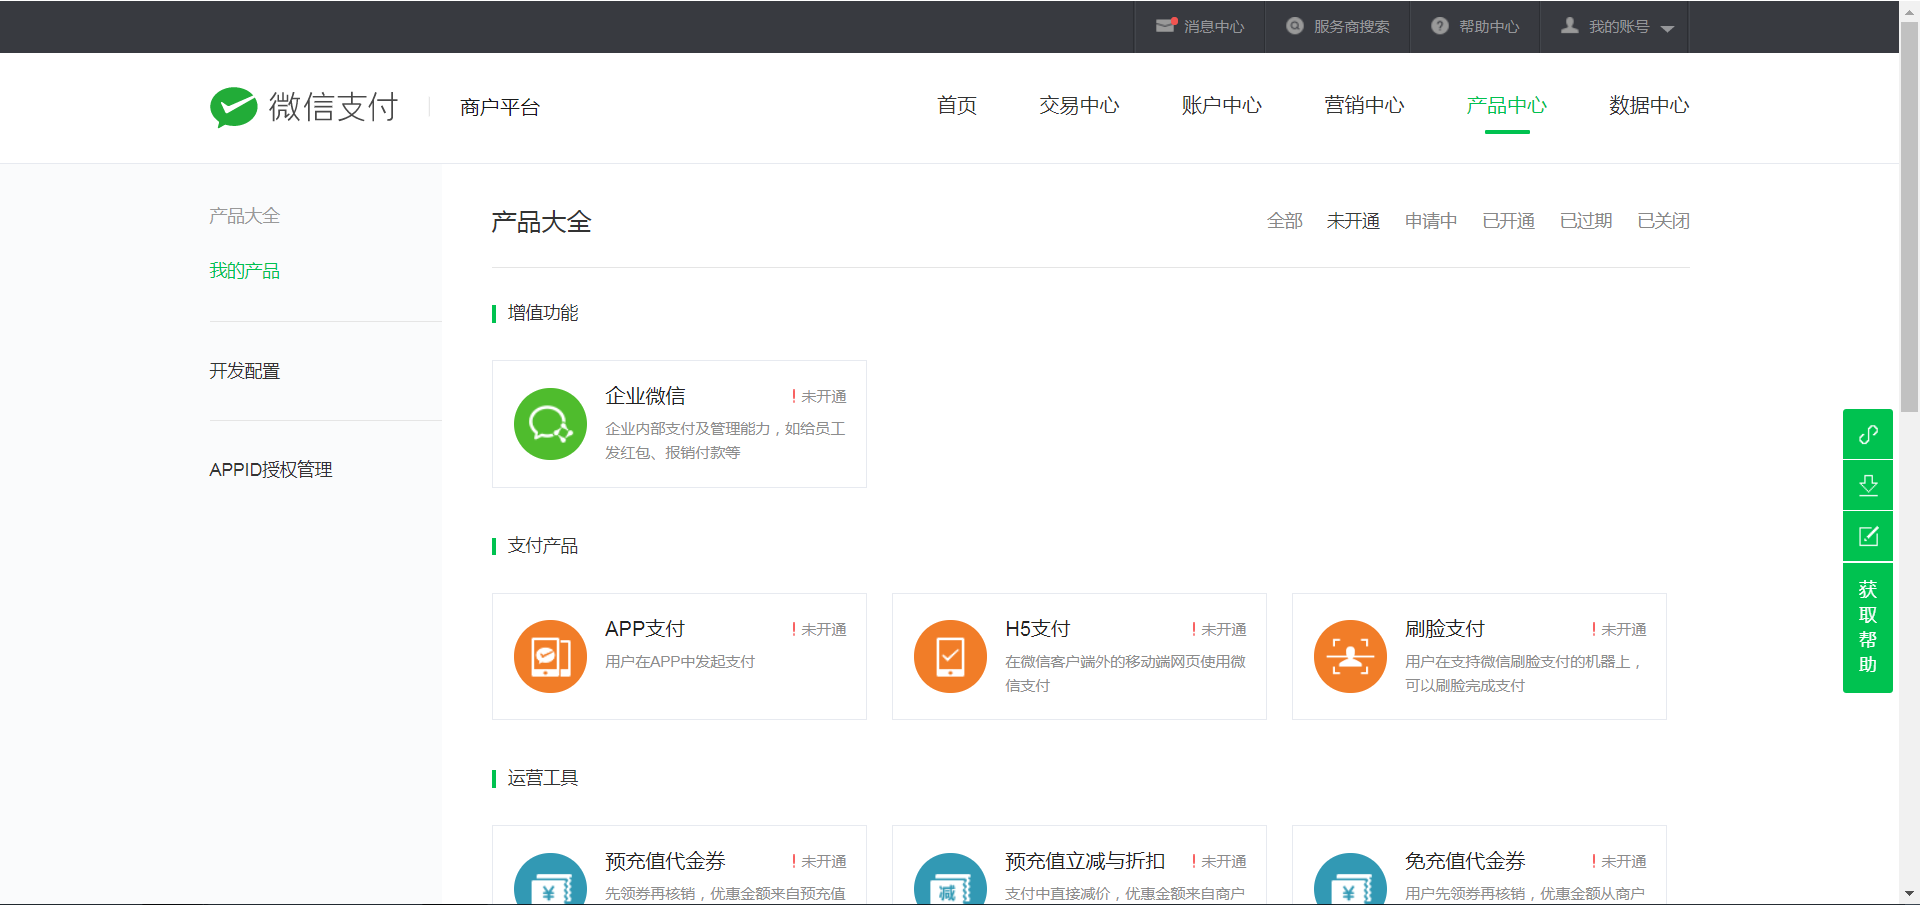Image resolution: width=1920 pixels, height=905 pixels.
Task: Open 营销中心 navigation item
Action: 1364,106
